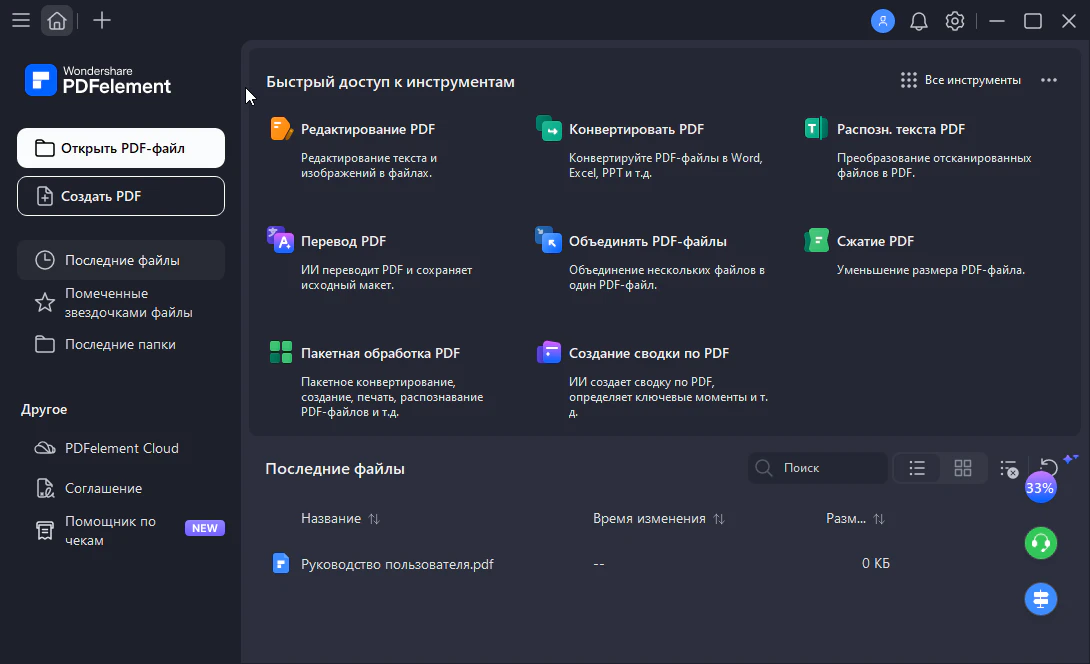Switch recent files to grid view
This screenshot has height=664, width=1090.
pyautogui.click(x=963, y=468)
